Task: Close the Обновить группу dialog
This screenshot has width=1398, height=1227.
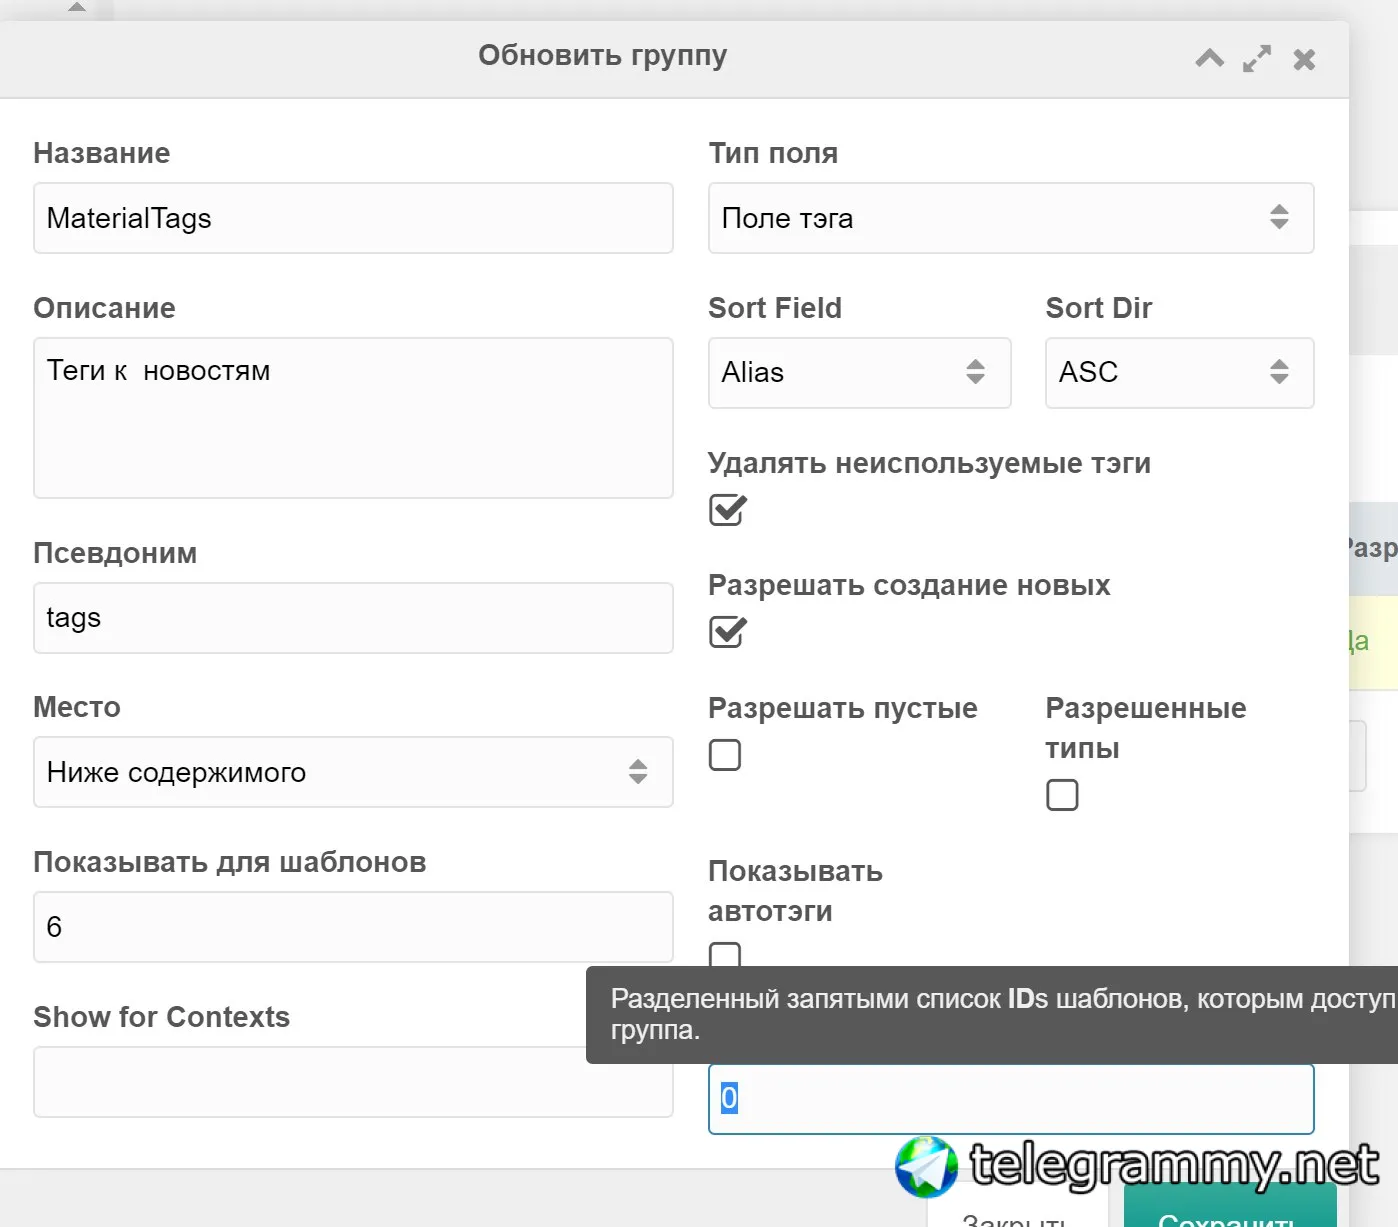Action: click(x=1304, y=60)
